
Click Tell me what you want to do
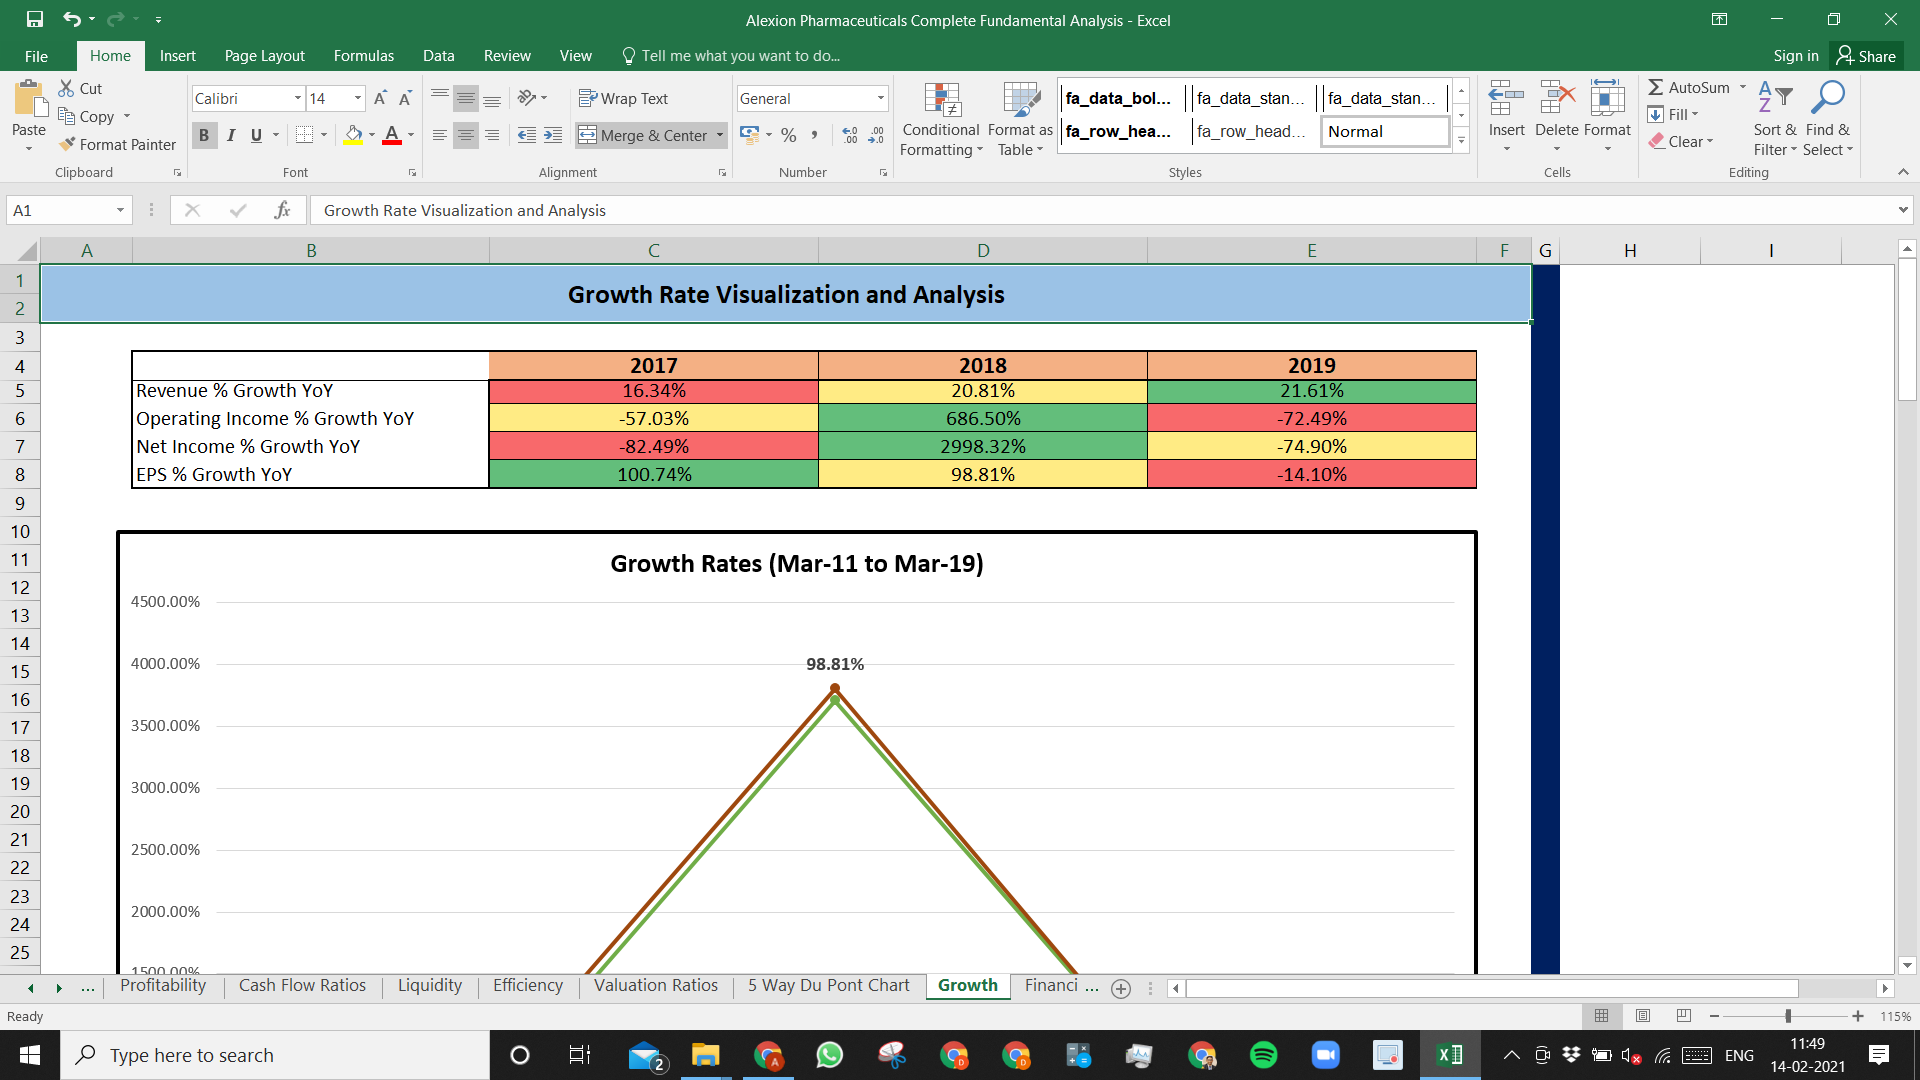[731, 56]
